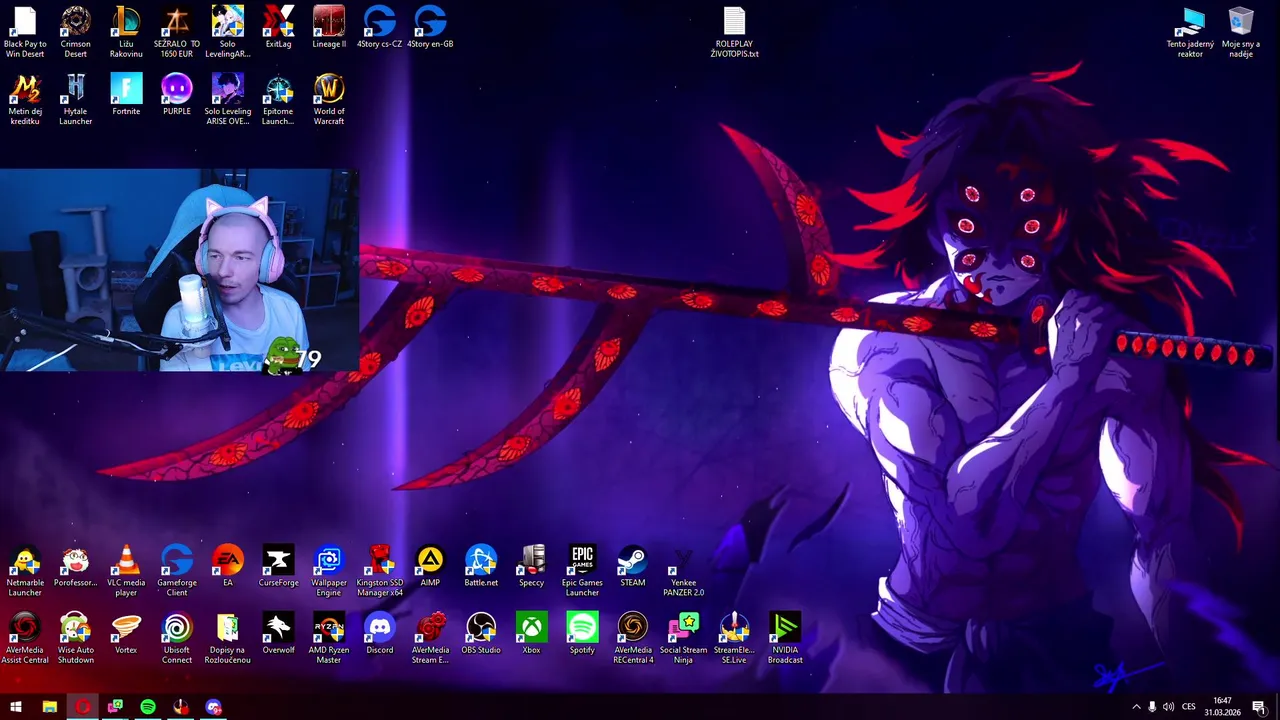The image size is (1280, 720).
Task: Open the notification center icon
Action: pos(1259,707)
